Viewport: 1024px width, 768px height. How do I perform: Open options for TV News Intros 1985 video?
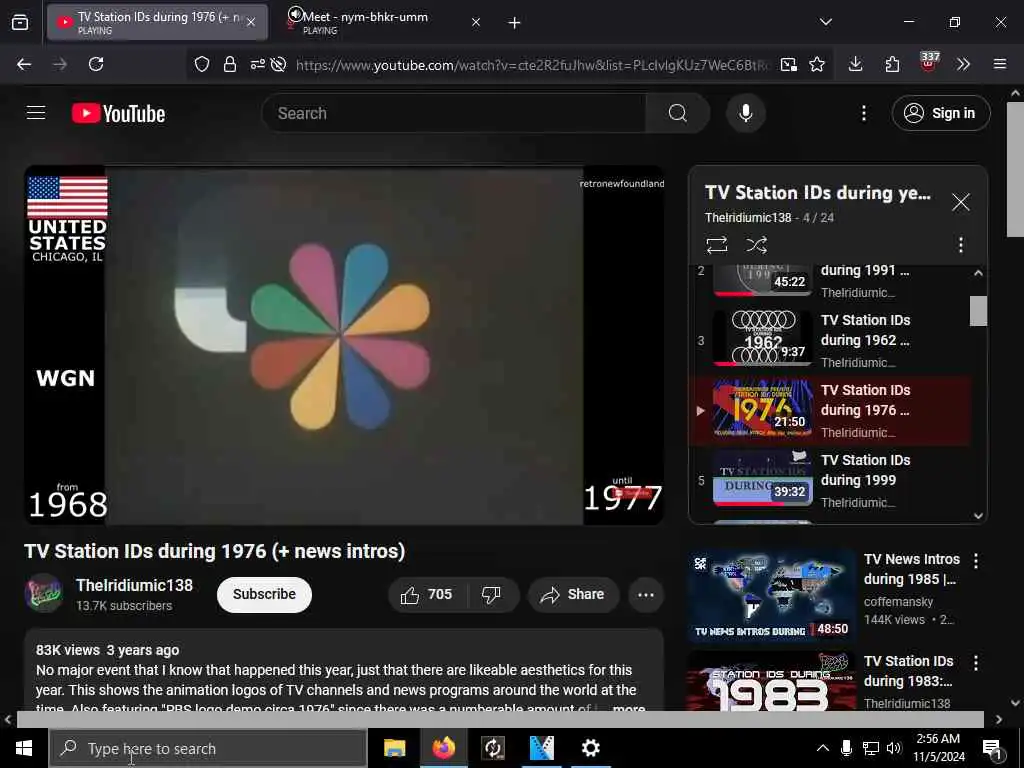pos(976,561)
